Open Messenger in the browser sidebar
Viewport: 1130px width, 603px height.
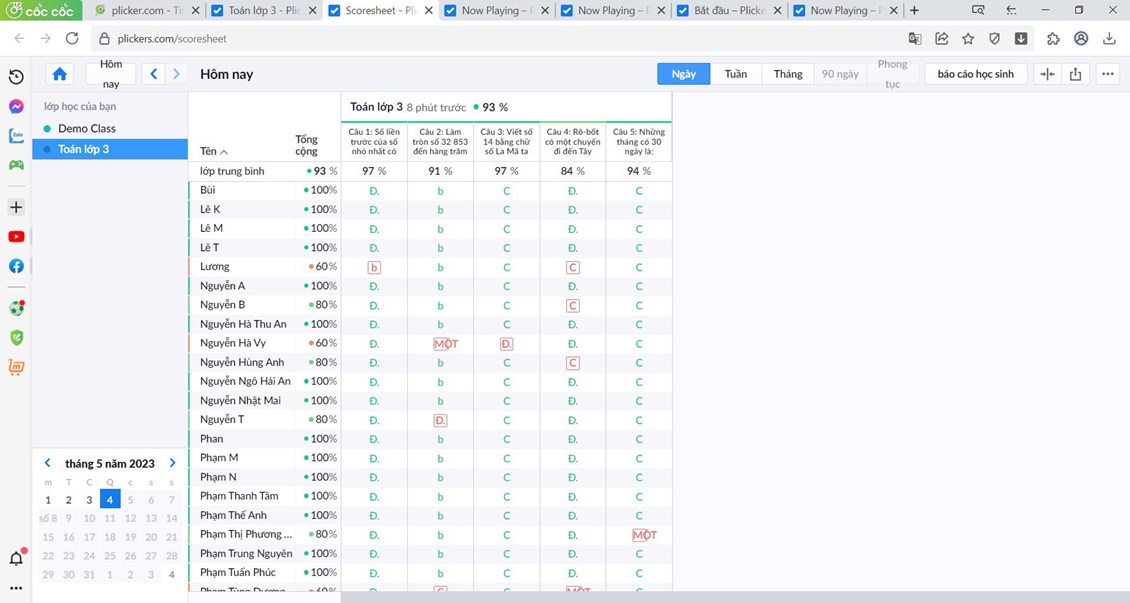click(16, 107)
